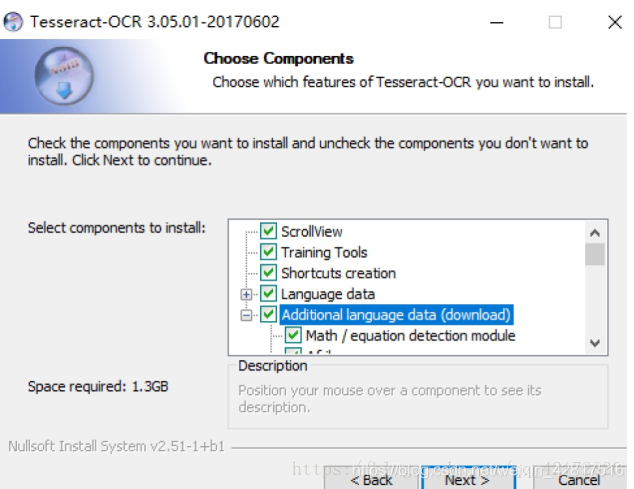The width and height of the screenshot is (634, 489).
Task: Go back with the < Back button
Action: 371,480
